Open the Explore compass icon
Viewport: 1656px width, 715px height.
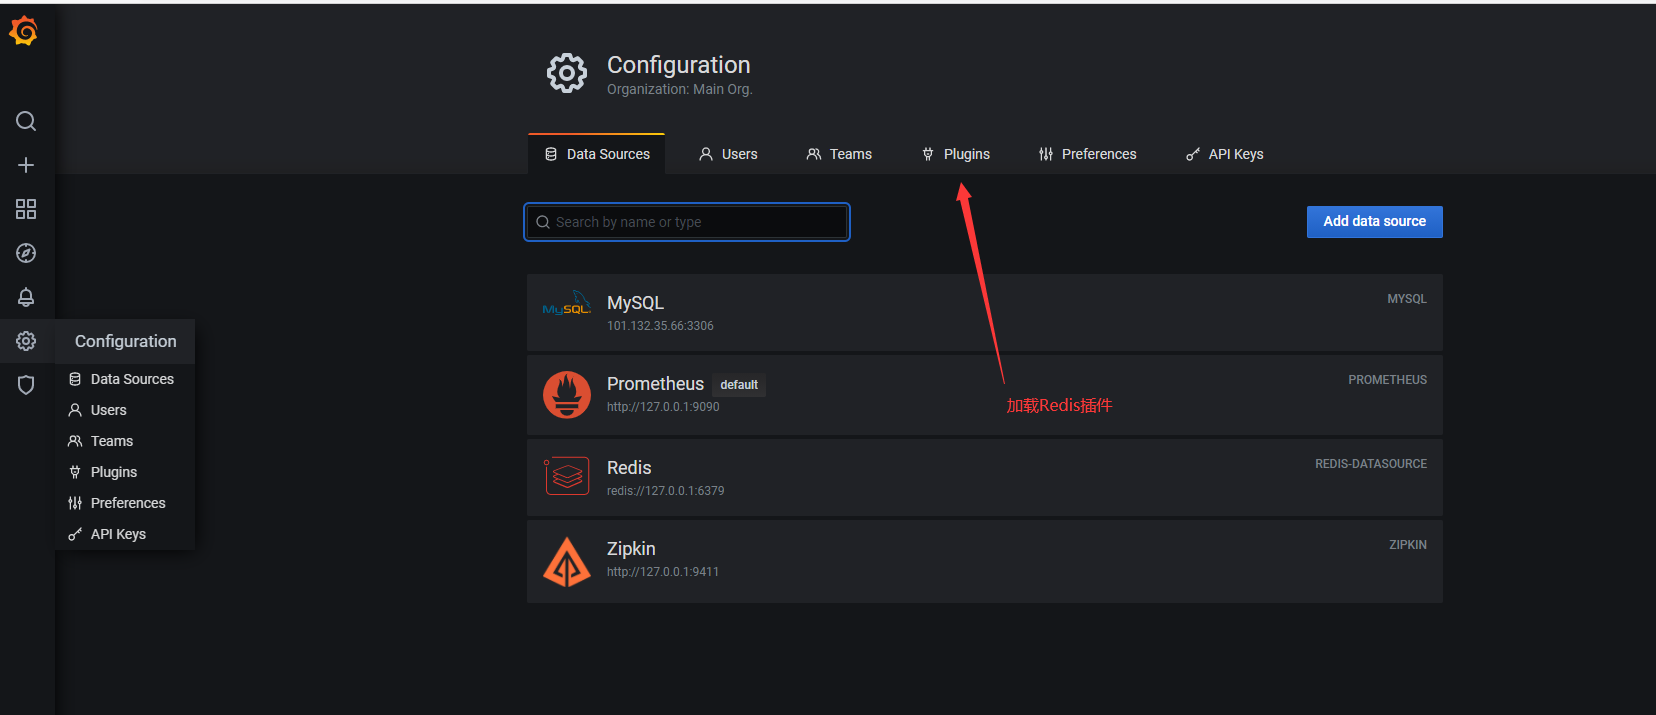[x=26, y=253]
